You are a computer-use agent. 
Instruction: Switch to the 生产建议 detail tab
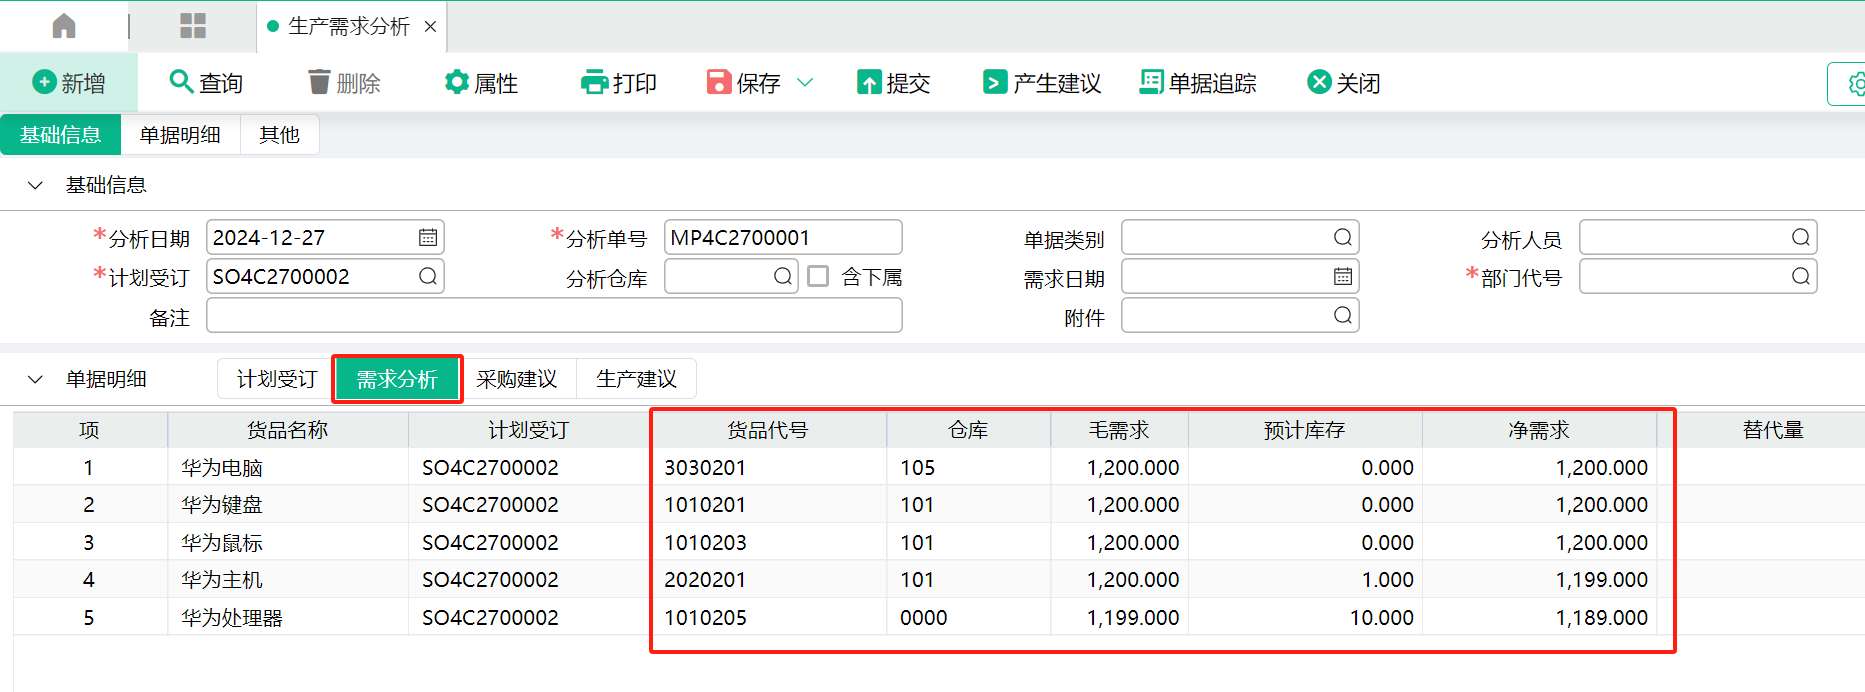[x=636, y=379]
